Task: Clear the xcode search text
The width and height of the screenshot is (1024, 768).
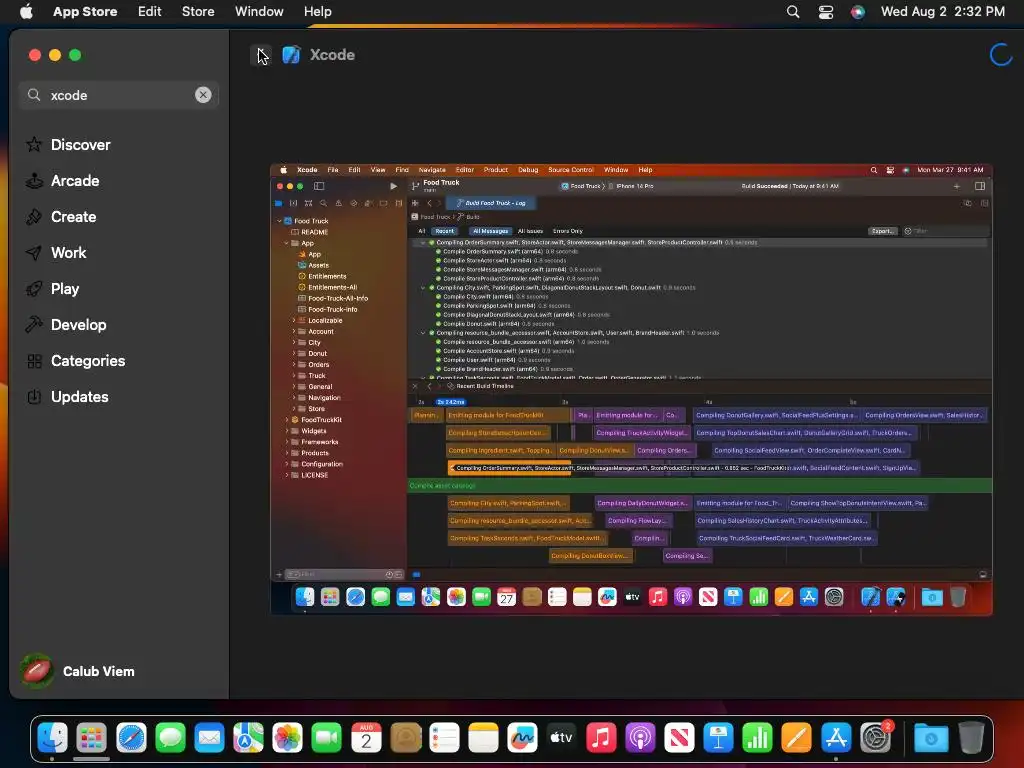Action: [x=203, y=95]
